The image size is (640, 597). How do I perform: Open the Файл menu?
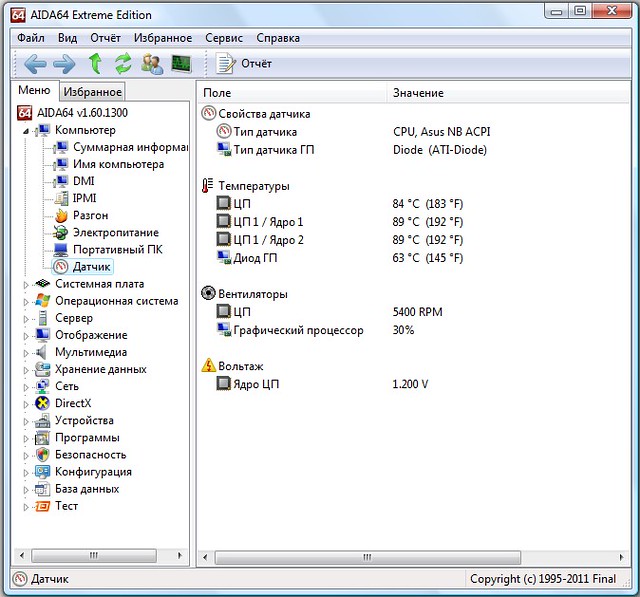tap(31, 38)
